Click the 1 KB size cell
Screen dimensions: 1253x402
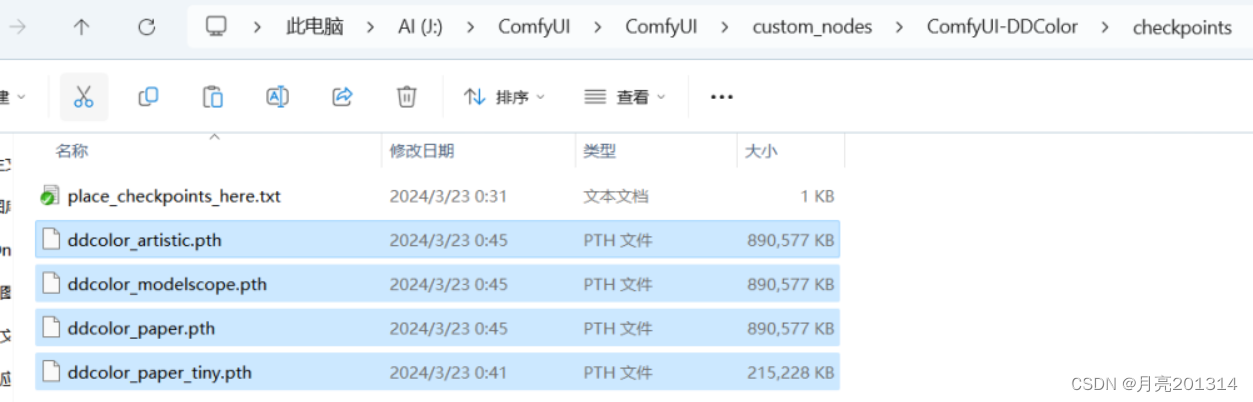[817, 197]
